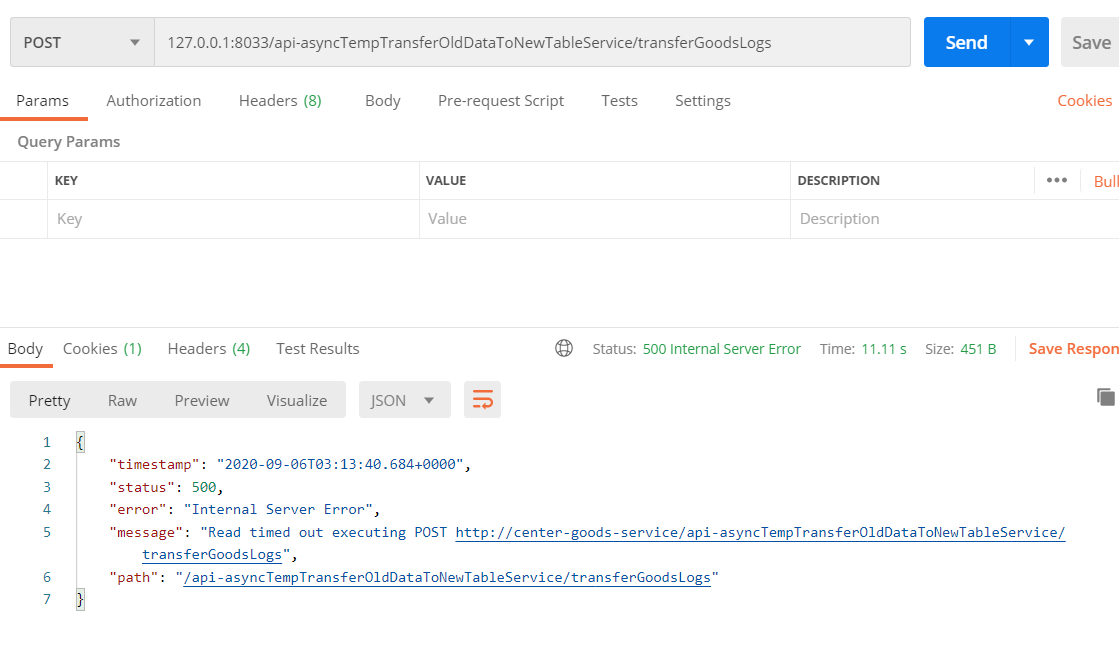Select the request Body tab
Viewport: 1119px width, 646px height.
coord(382,100)
